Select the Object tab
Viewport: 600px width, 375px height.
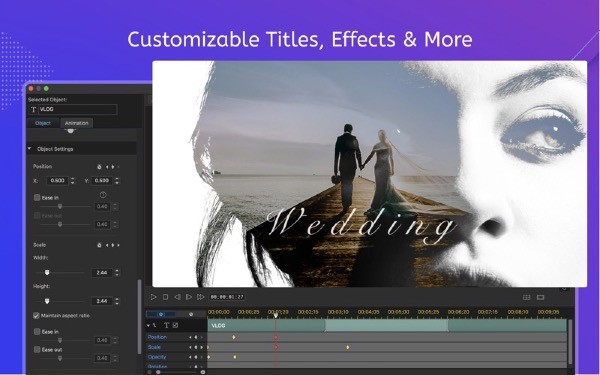point(43,123)
